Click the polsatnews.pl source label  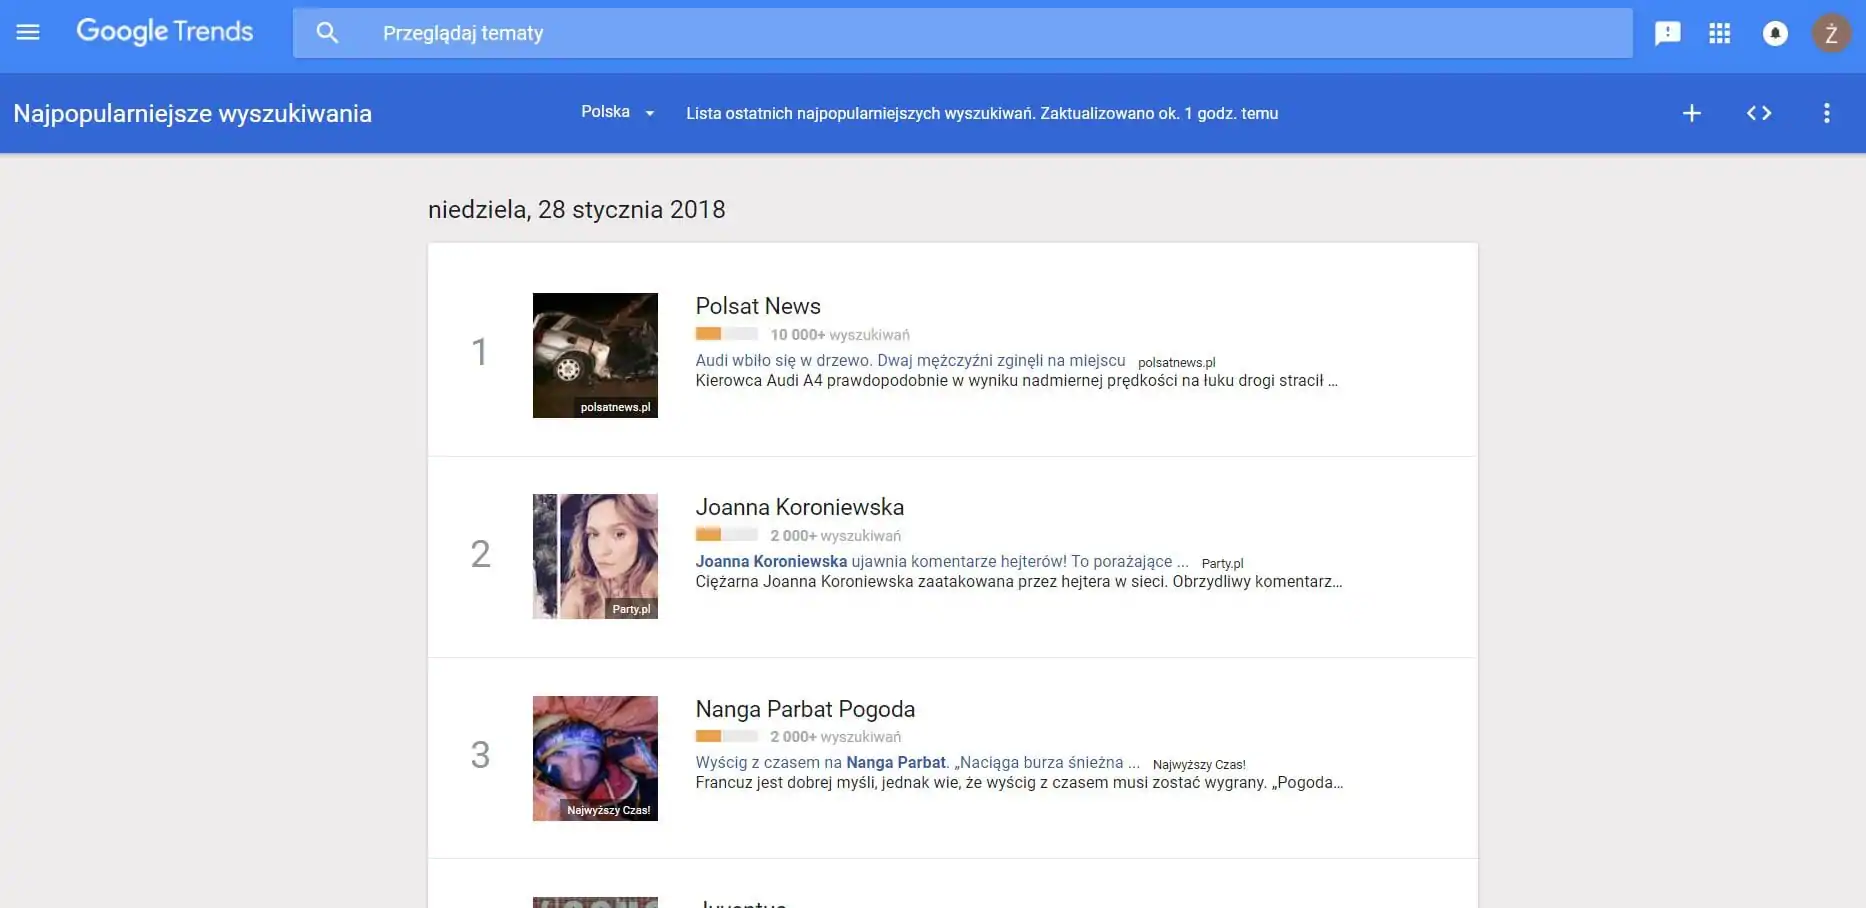tap(1177, 362)
